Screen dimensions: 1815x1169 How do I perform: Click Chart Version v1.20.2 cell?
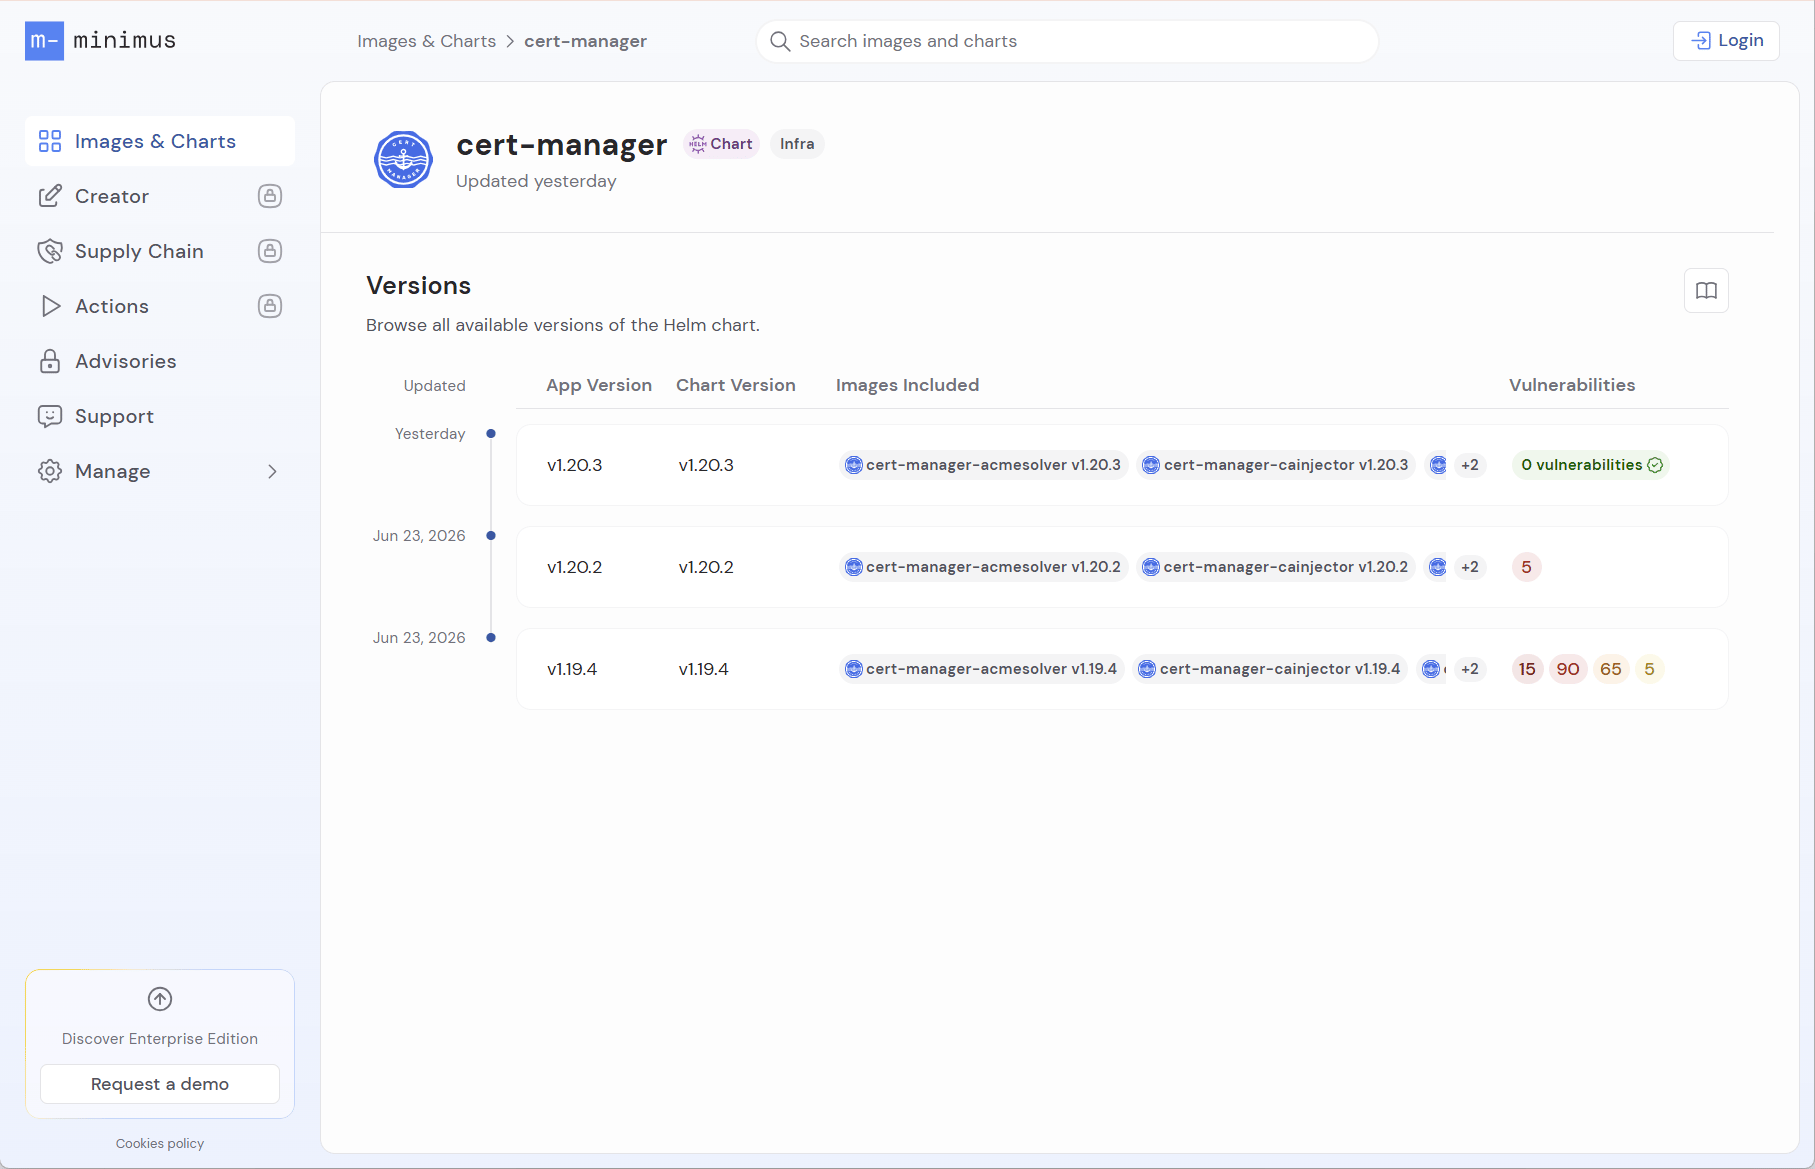click(x=706, y=567)
